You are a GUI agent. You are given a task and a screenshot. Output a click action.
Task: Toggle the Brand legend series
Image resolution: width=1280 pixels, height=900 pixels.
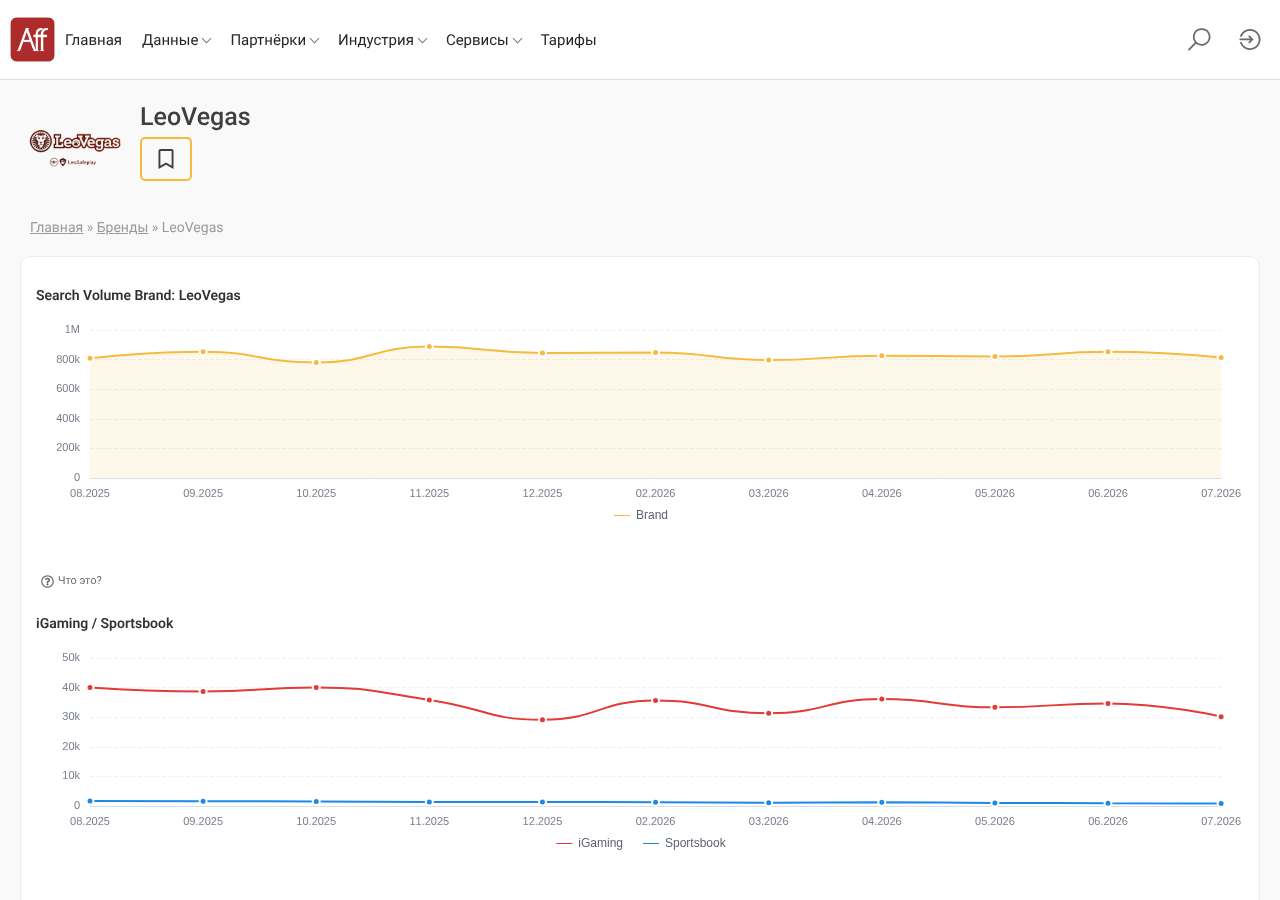[x=641, y=515]
